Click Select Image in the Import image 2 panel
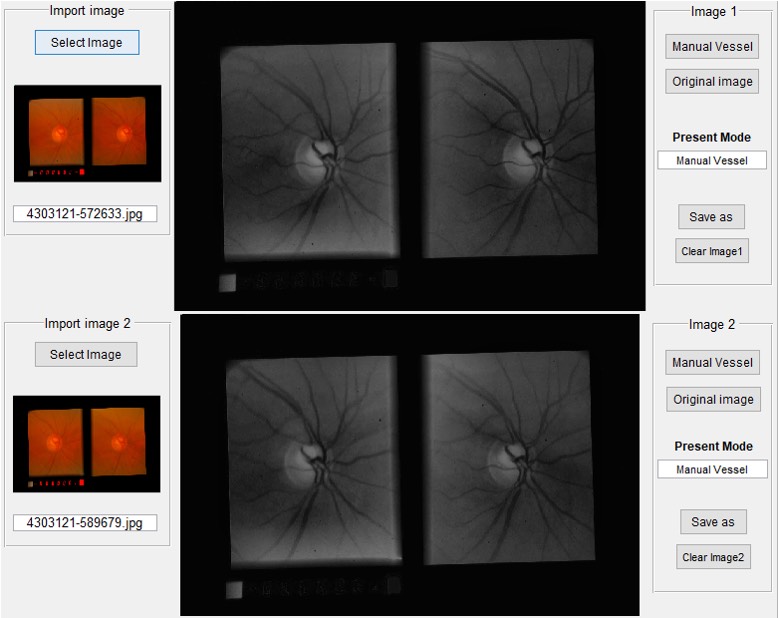Image resolution: width=778 pixels, height=618 pixels. click(86, 354)
